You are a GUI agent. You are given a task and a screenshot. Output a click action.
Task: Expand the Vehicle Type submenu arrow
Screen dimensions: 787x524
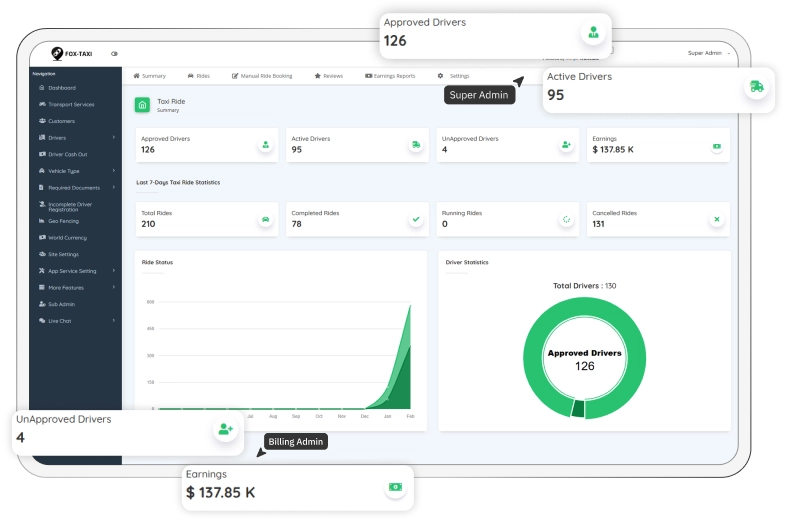(114, 171)
